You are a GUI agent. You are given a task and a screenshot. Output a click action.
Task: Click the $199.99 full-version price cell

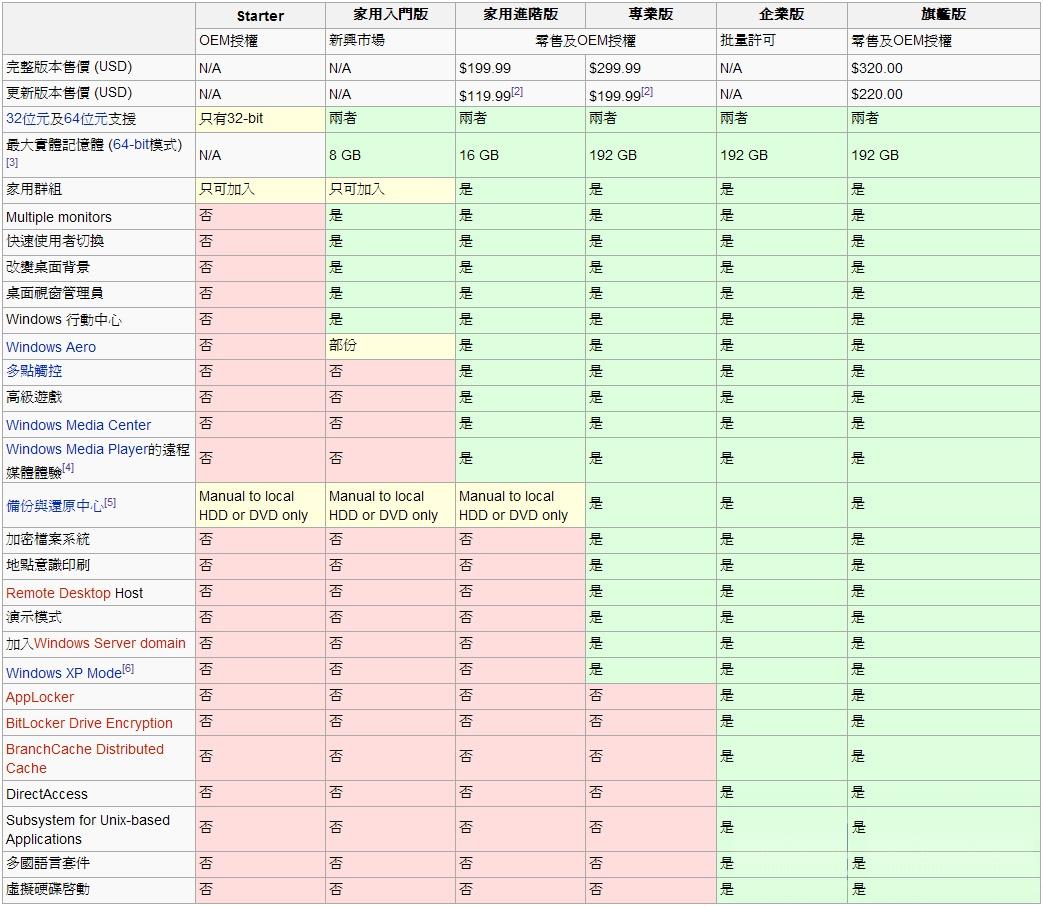pos(520,68)
